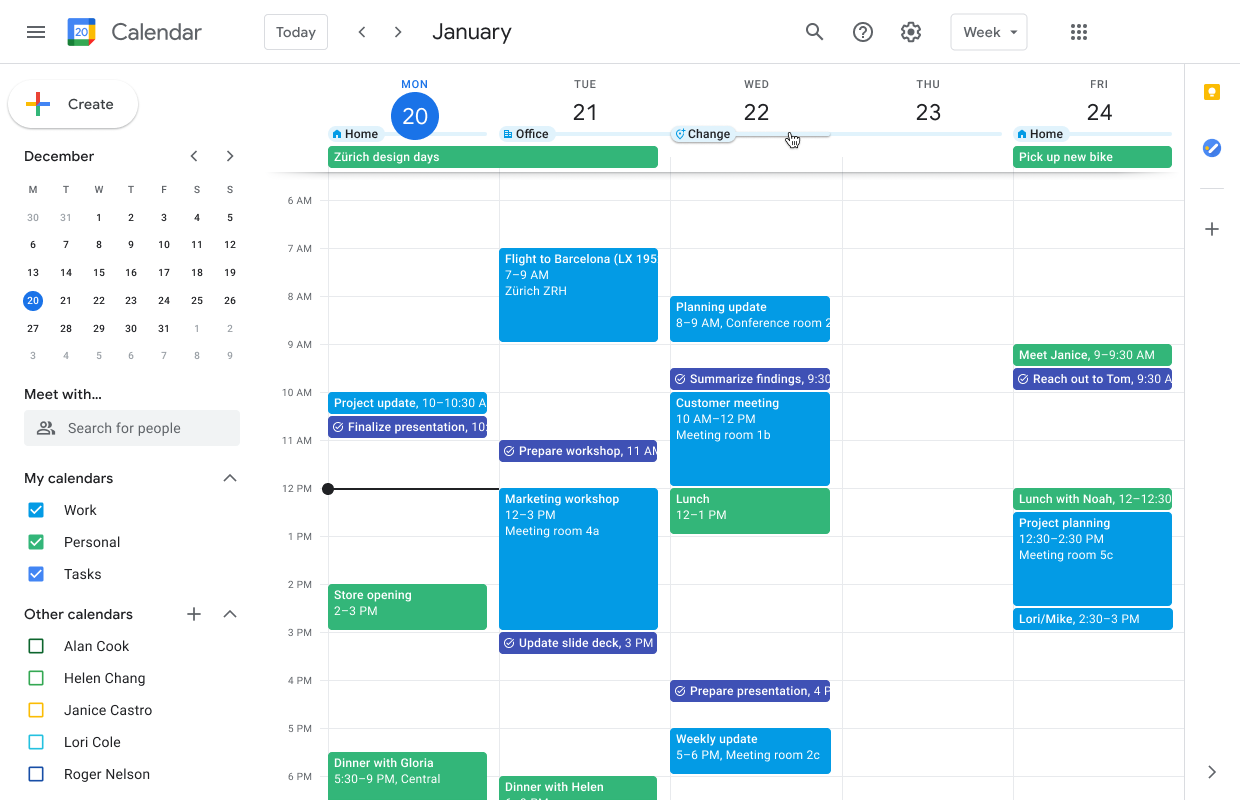Show next month in mini calendar
The width and height of the screenshot is (1240, 800).
pyautogui.click(x=230, y=156)
